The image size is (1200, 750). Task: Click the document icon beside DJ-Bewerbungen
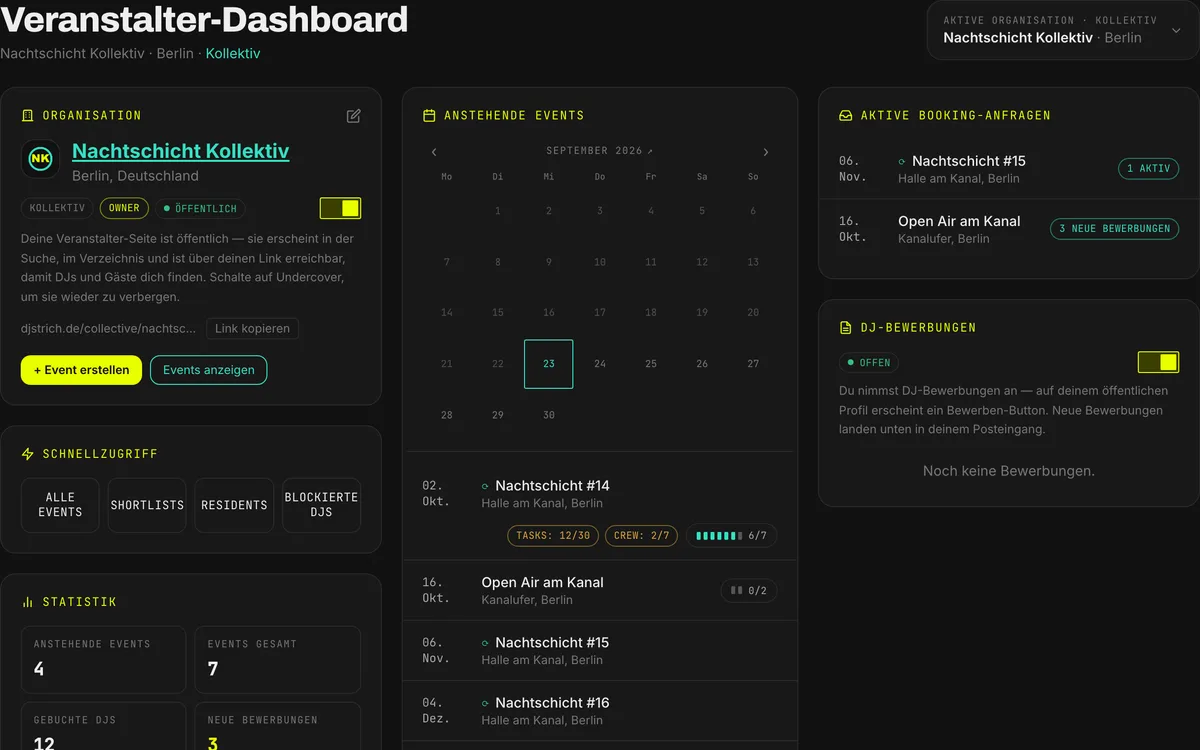pyautogui.click(x=846, y=328)
